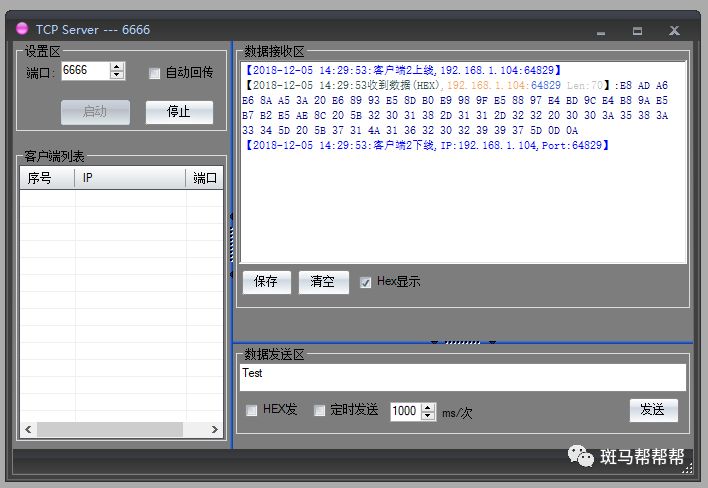Click the vertical splitter collapse handle

click(232, 245)
